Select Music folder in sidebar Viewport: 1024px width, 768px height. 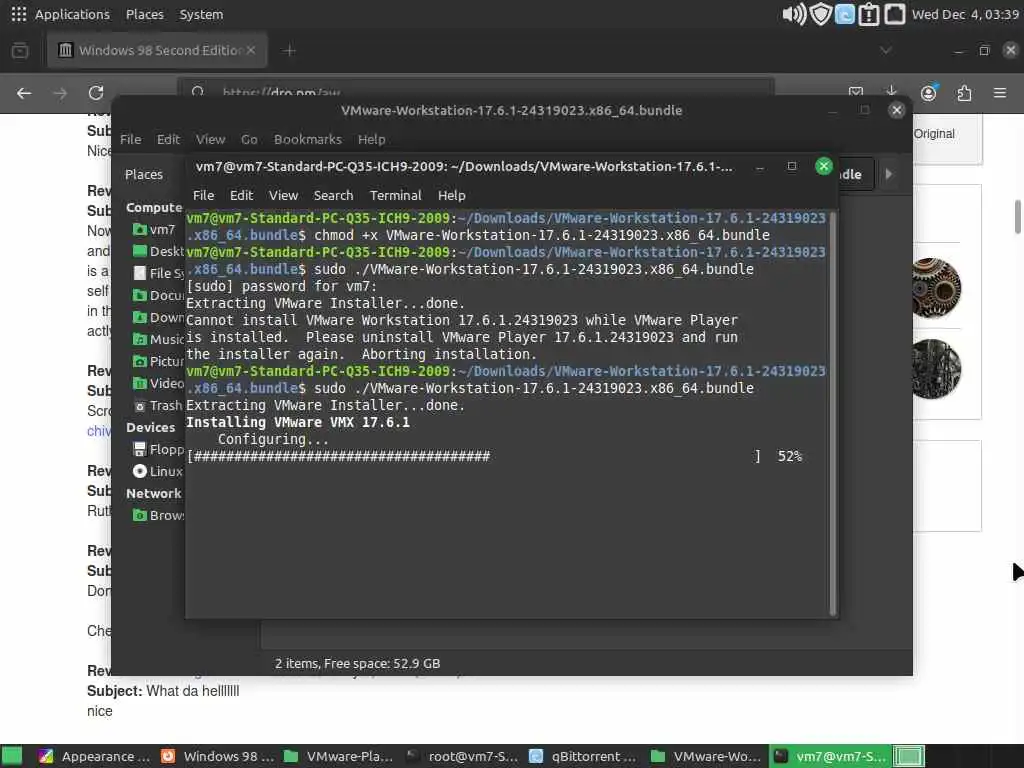(x=157, y=339)
